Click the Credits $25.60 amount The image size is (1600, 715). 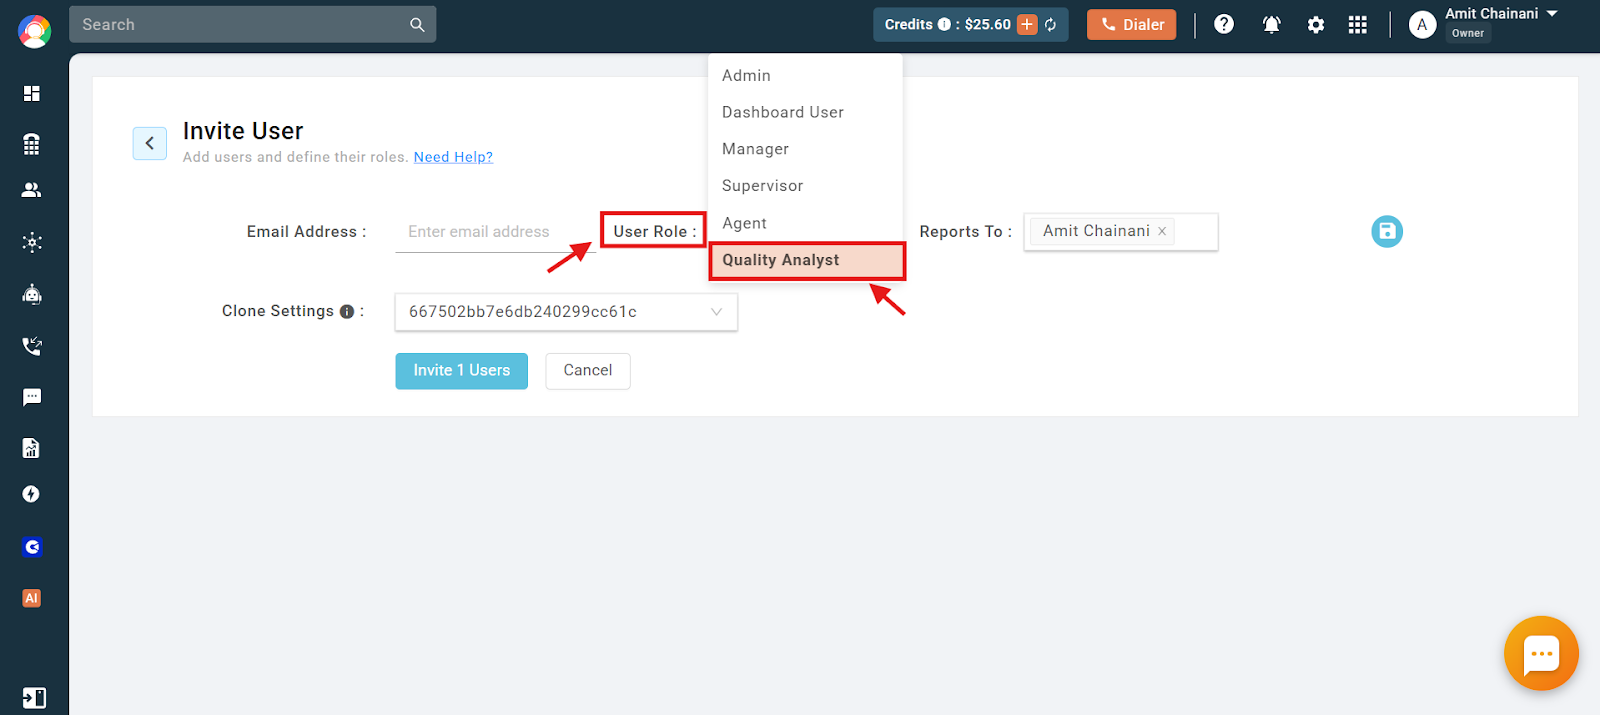click(988, 25)
